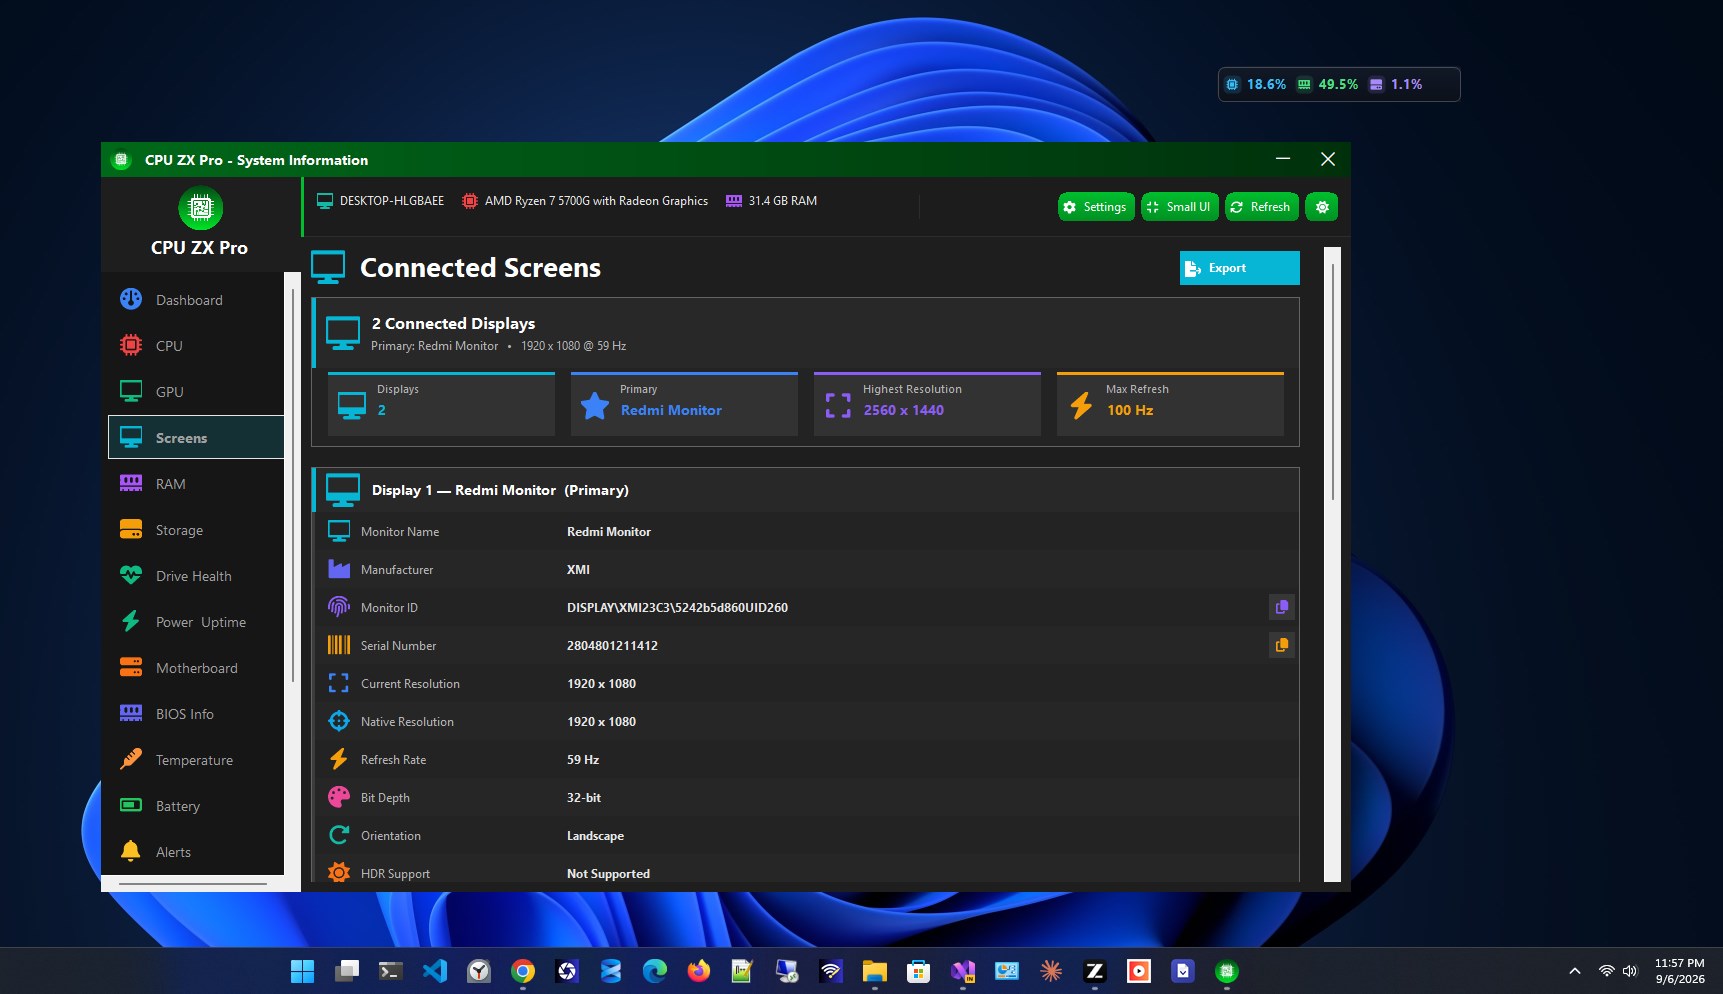Click the Current Resolution brackets icon

(x=339, y=683)
